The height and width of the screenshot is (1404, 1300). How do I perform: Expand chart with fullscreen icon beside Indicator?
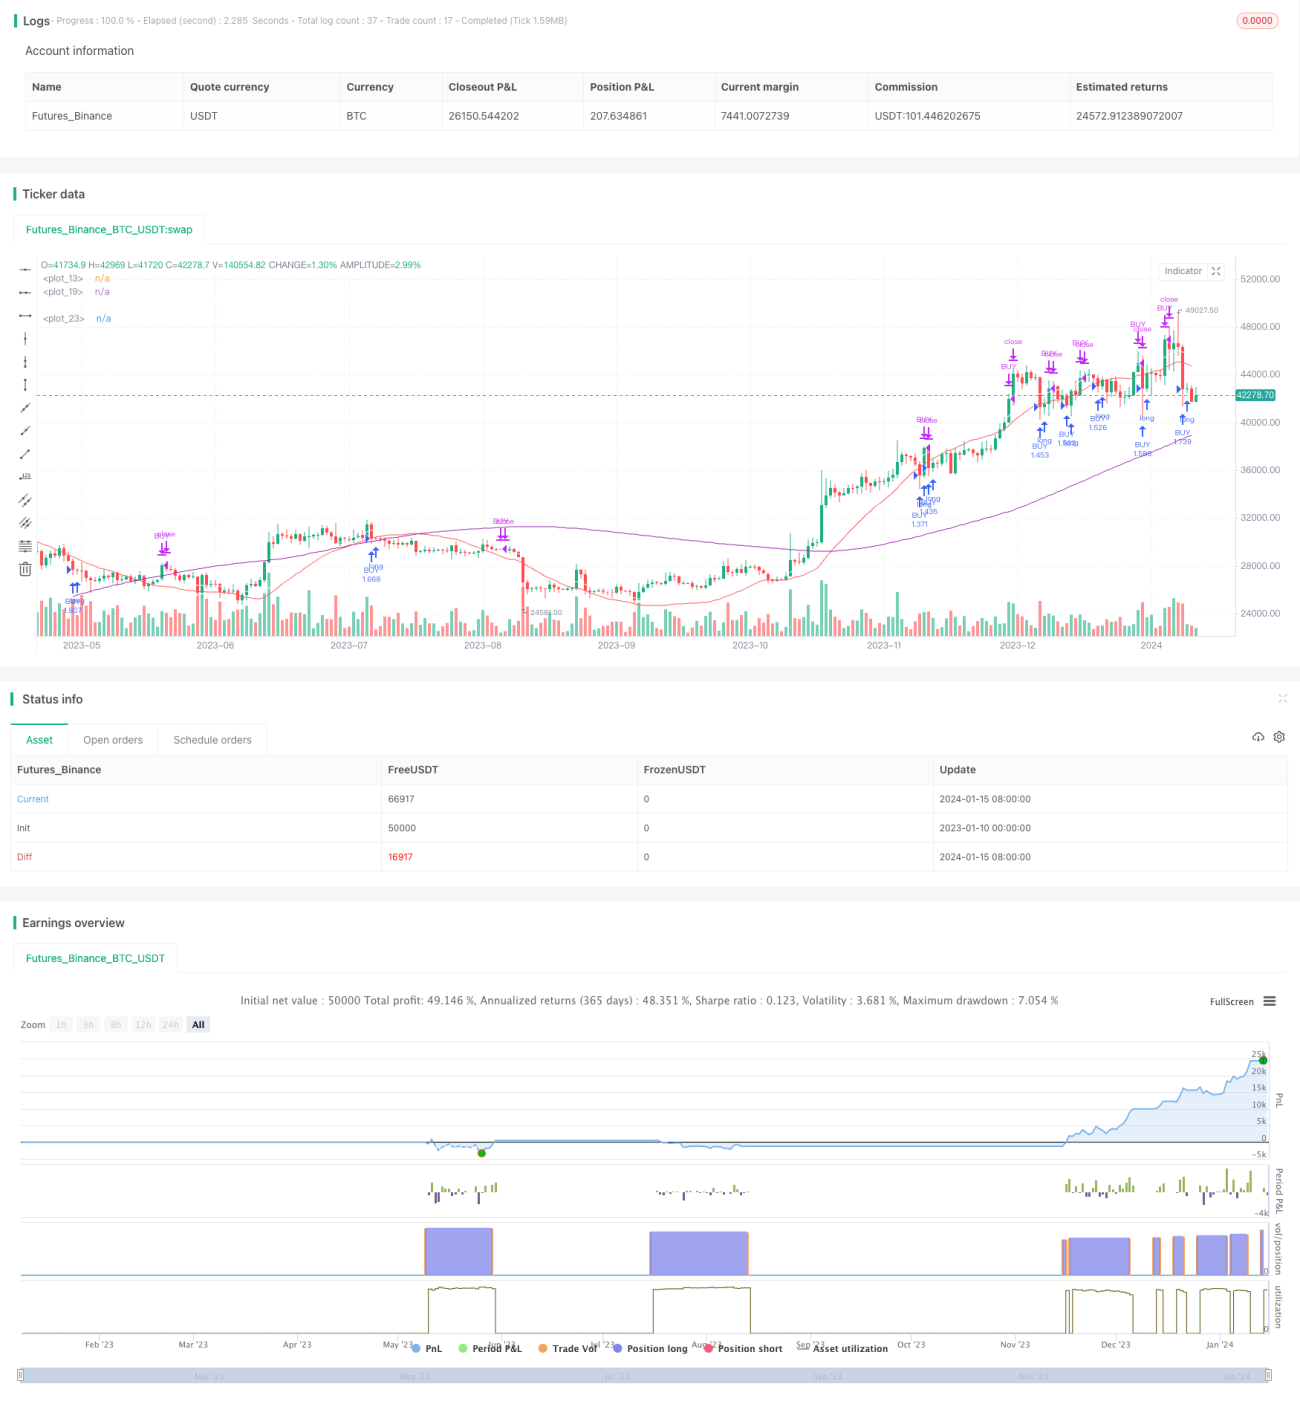1216,271
